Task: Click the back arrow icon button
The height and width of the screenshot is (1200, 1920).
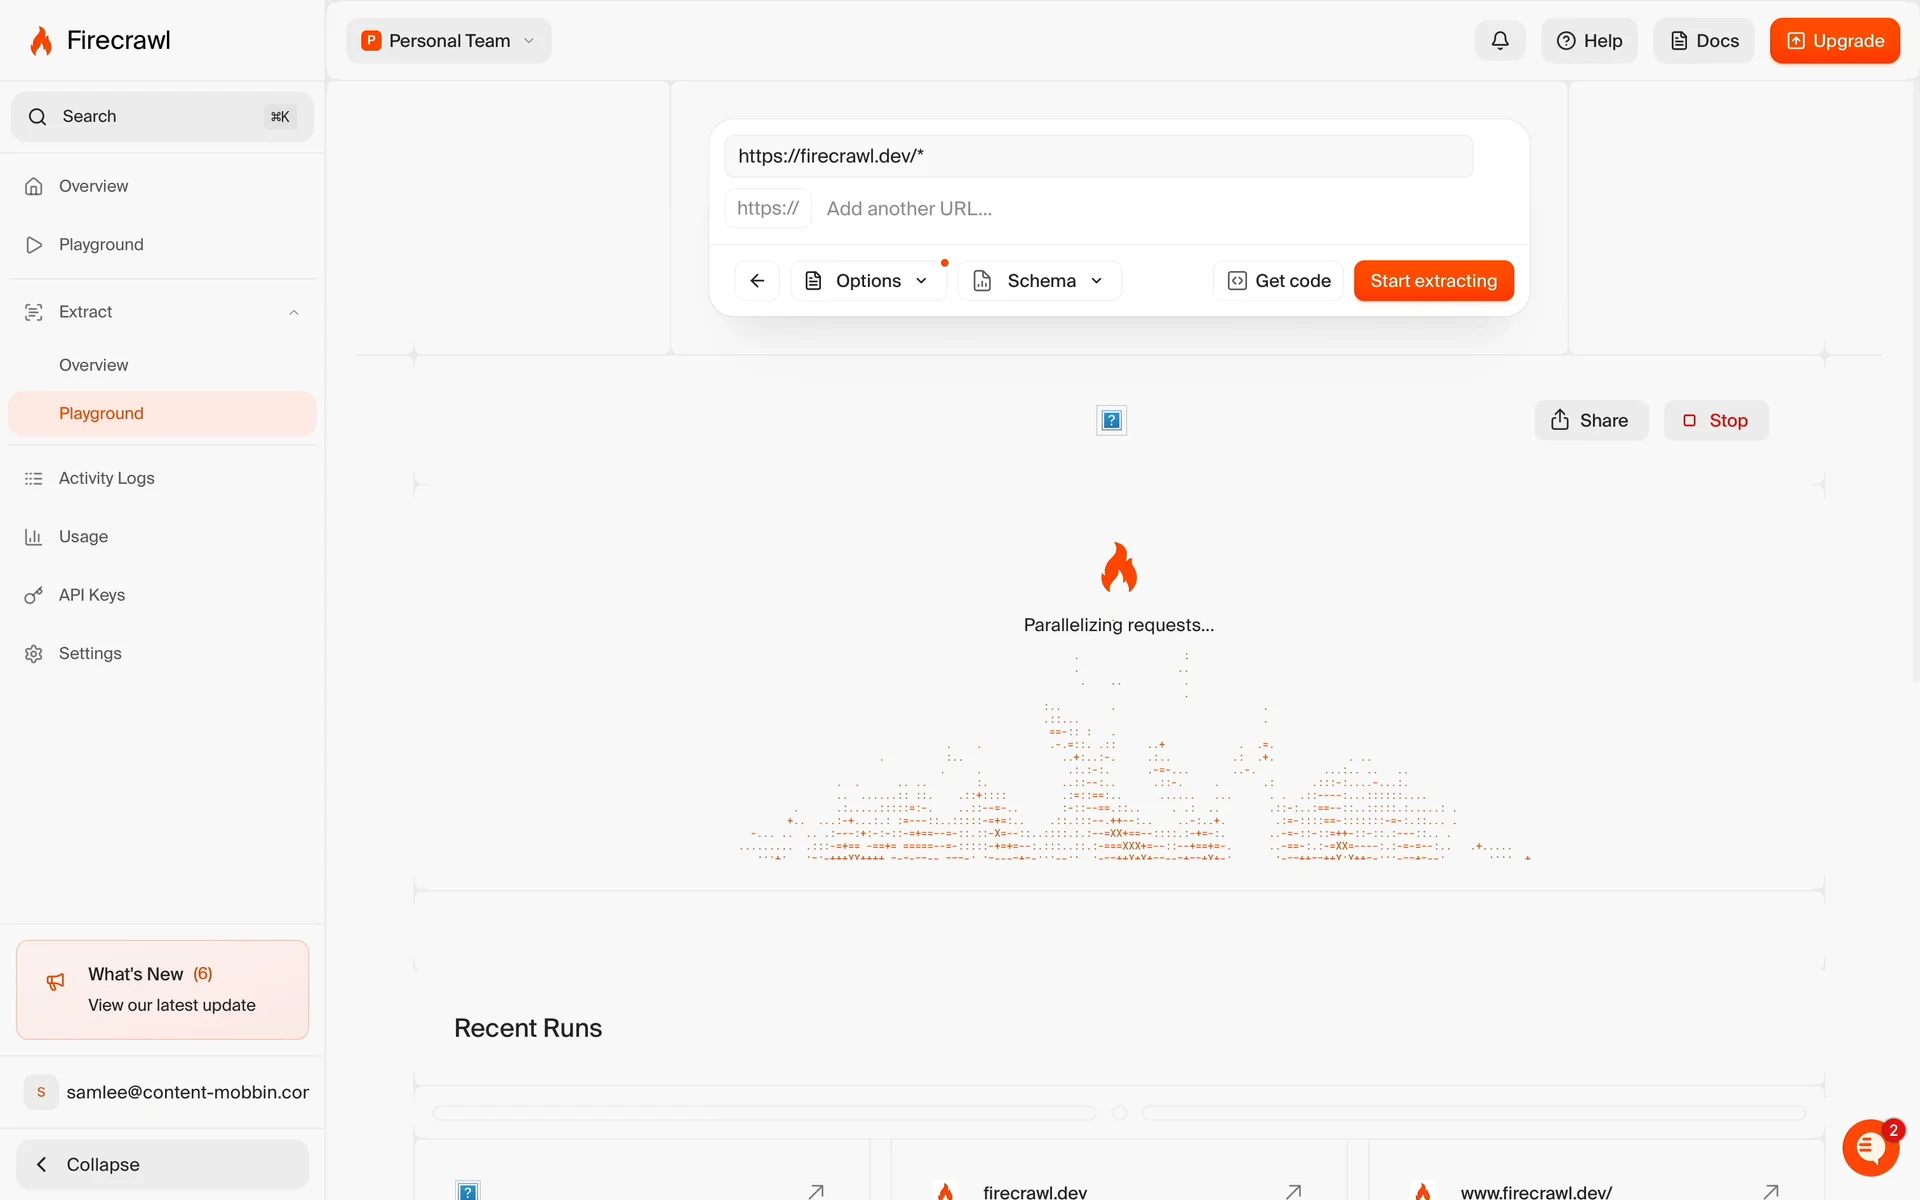Action: 757,281
